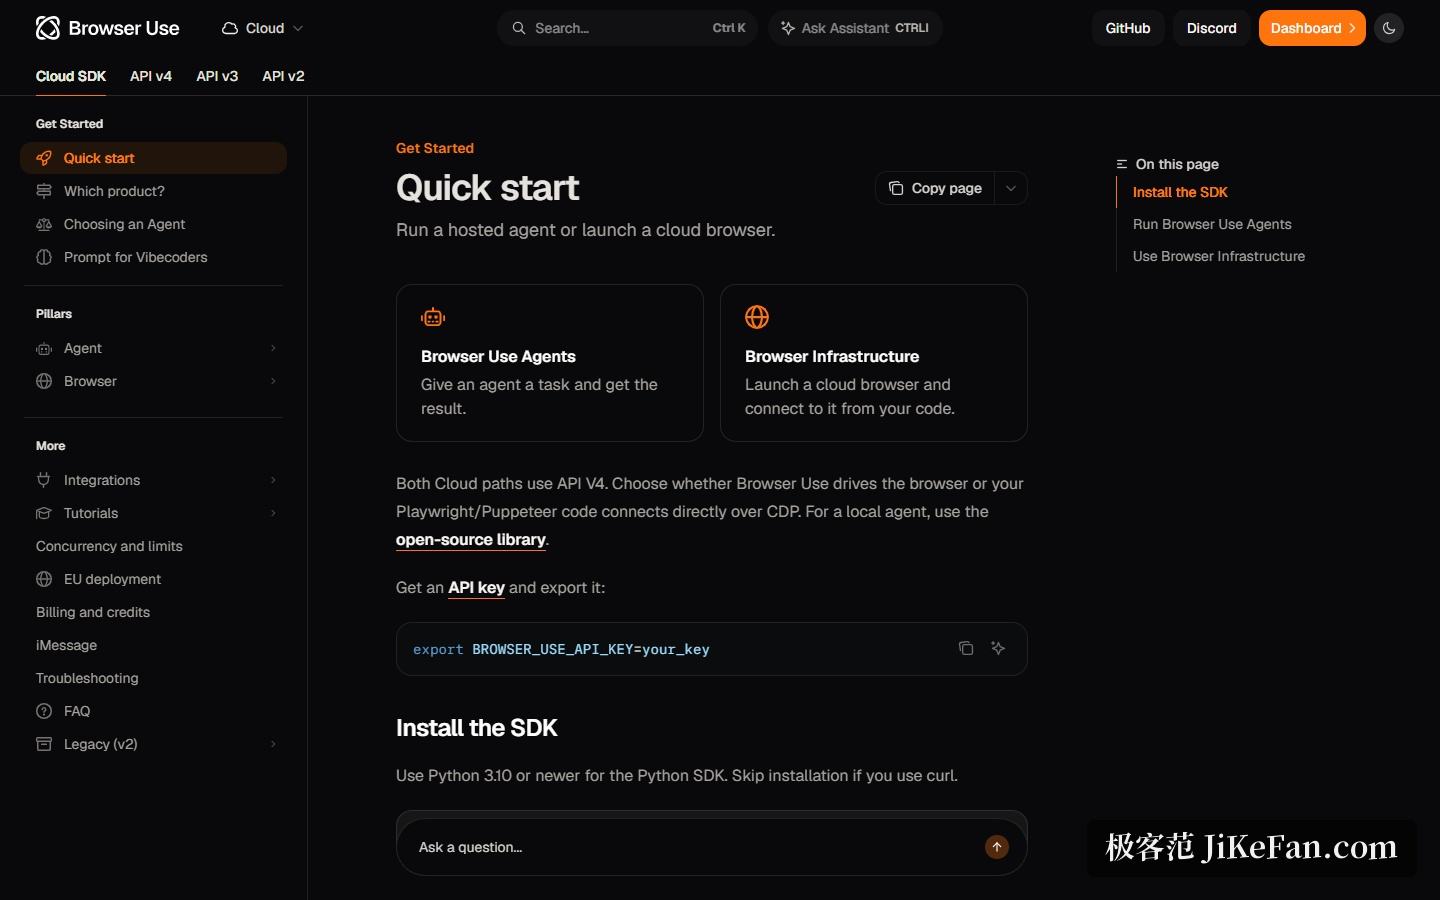Click the archive icon beside Legacy (v2)
The width and height of the screenshot is (1440, 900).
coord(44,744)
